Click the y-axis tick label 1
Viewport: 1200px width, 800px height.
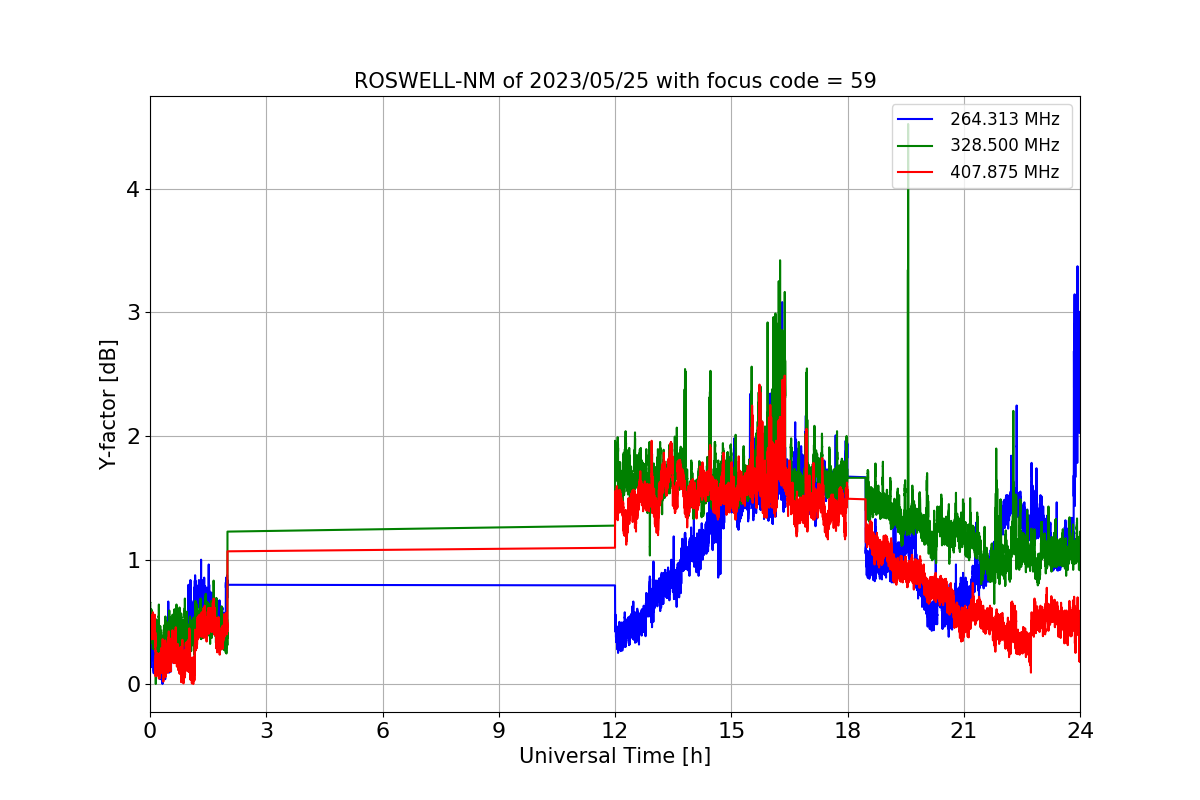(133, 560)
